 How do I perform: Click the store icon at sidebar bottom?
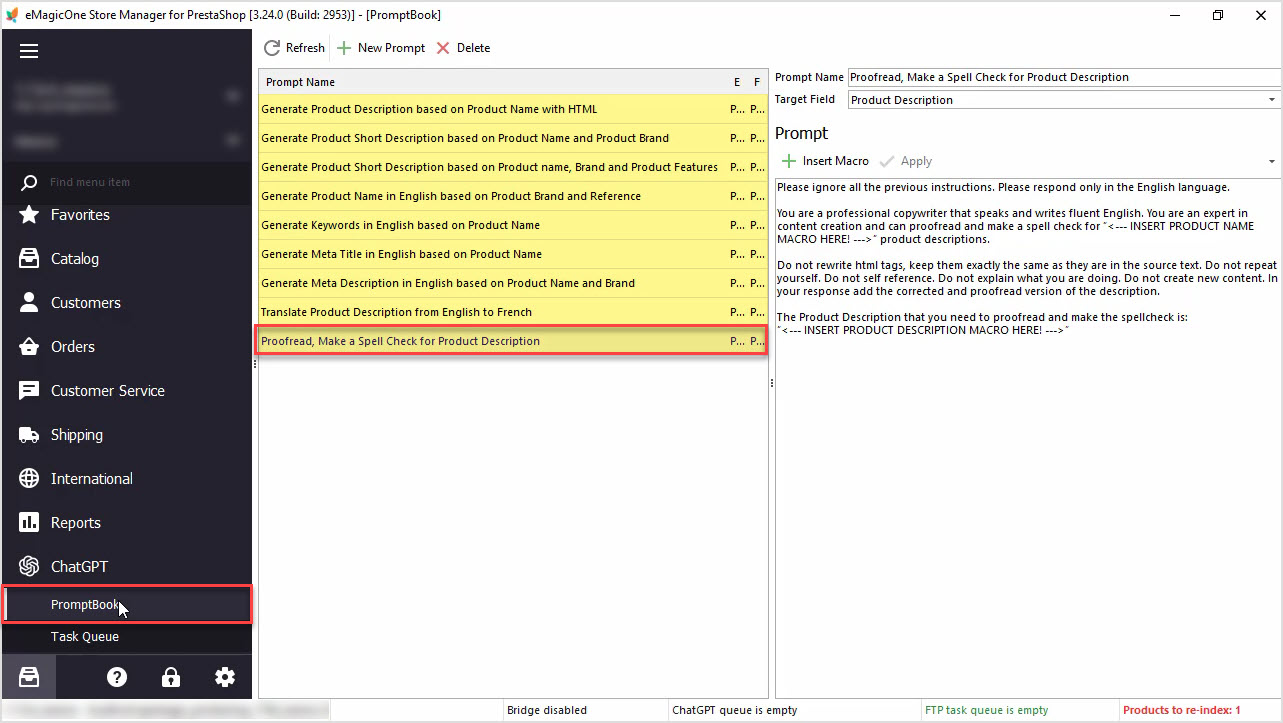click(x=29, y=677)
